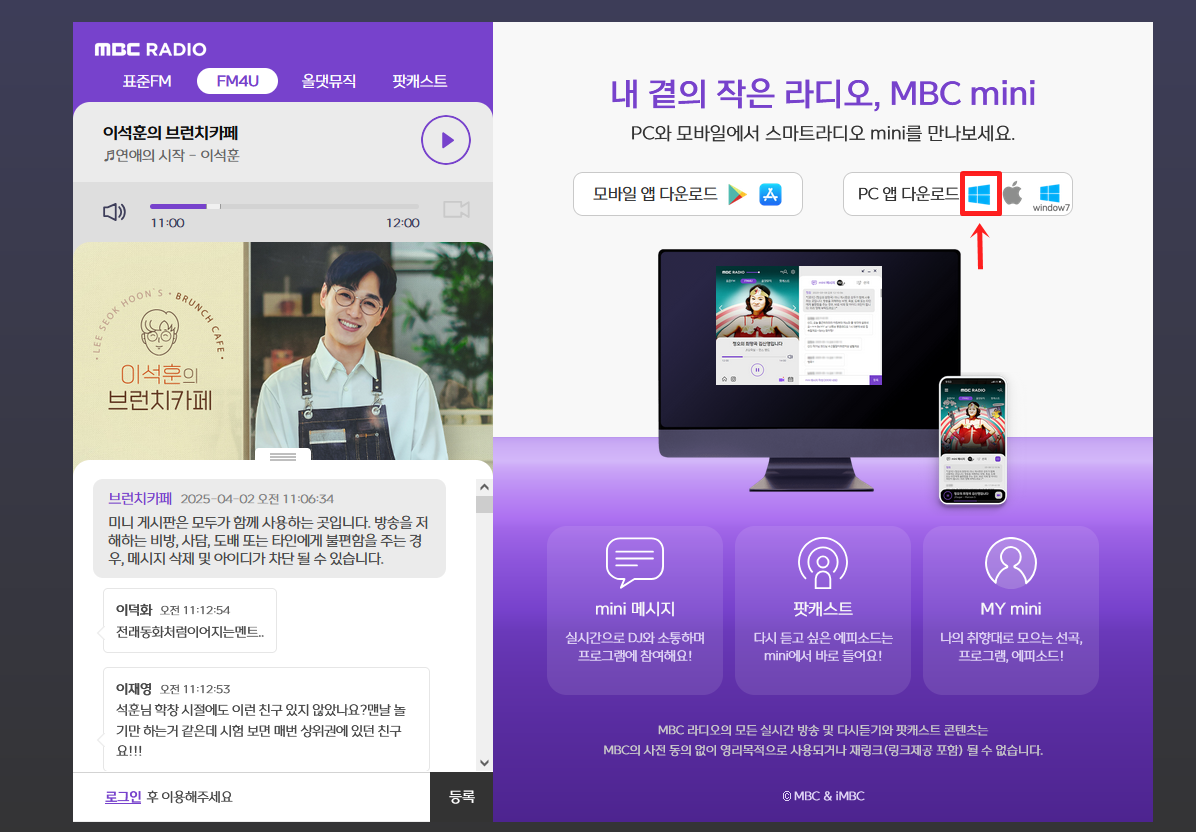Image resolution: width=1196 pixels, height=832 pixels.
Task: Download the Windows PC app
Action: click(x=979, y=194)
